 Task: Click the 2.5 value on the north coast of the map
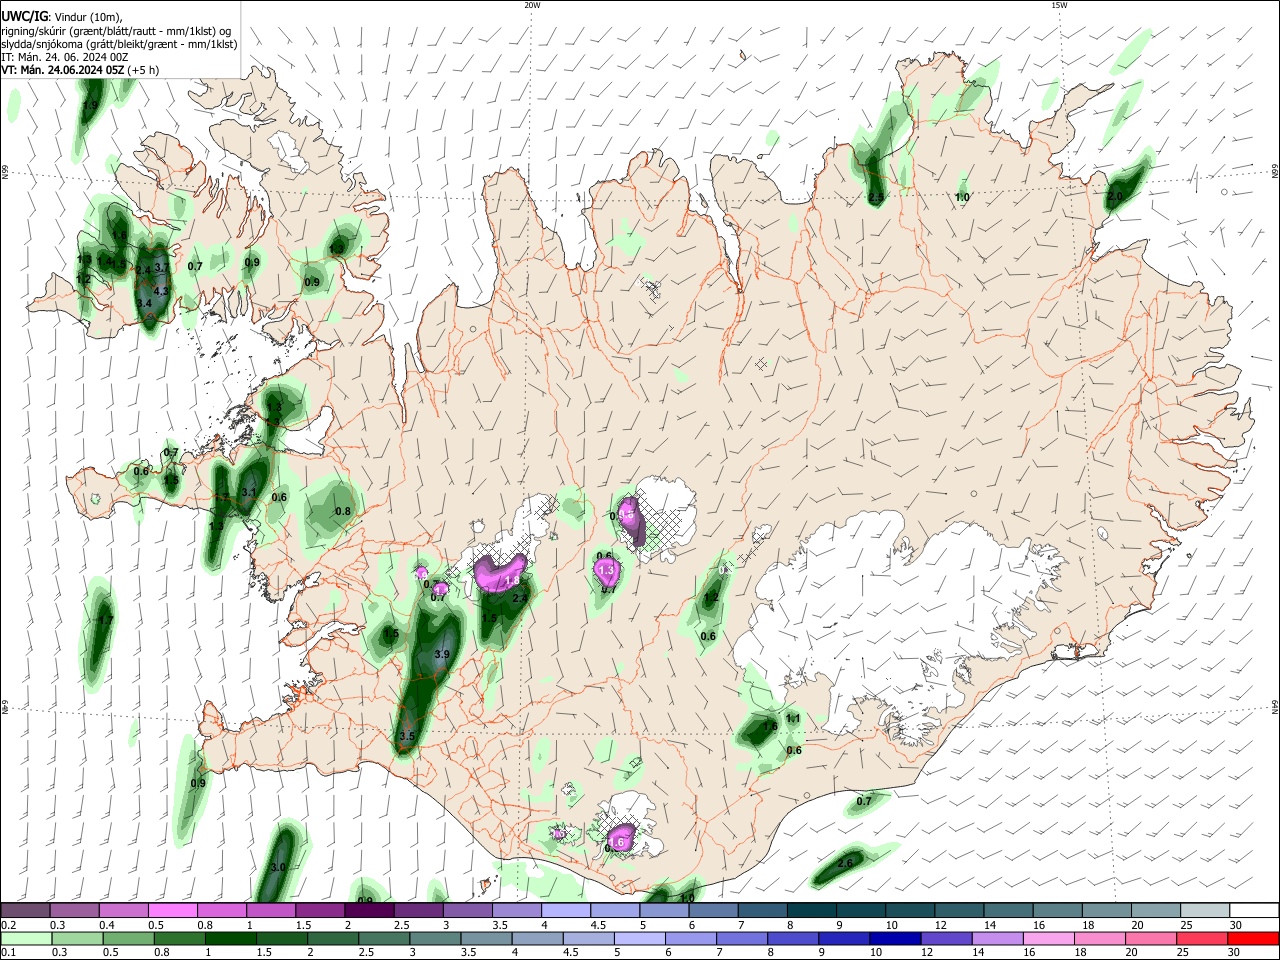click(876, 198)
